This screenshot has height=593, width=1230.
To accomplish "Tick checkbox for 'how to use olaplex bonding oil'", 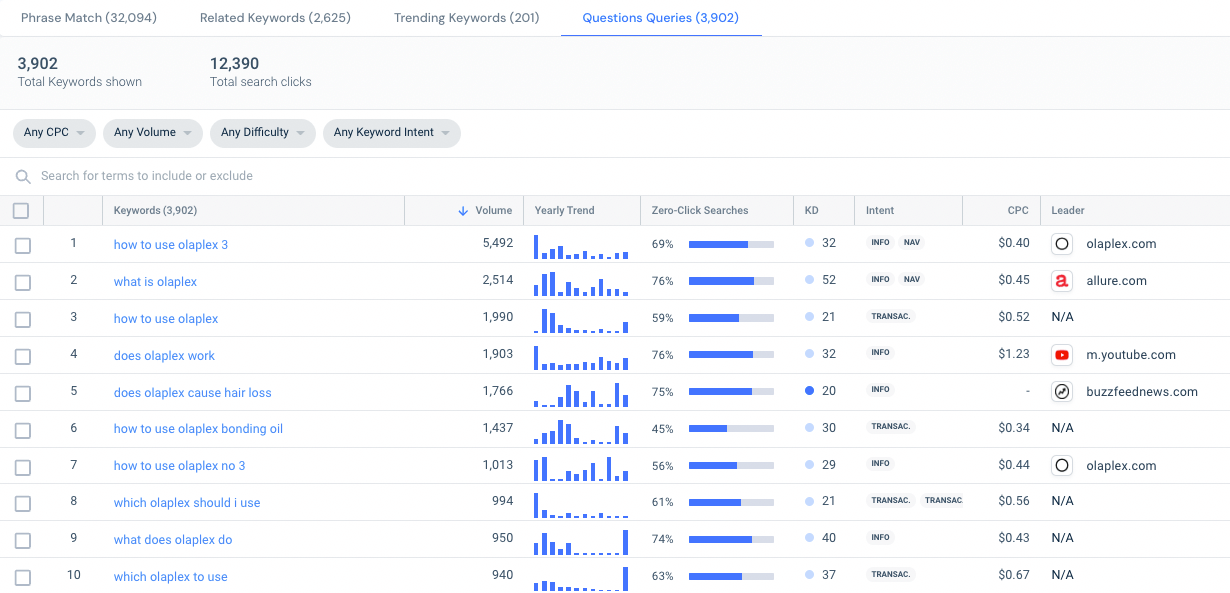I will (23, 431).
